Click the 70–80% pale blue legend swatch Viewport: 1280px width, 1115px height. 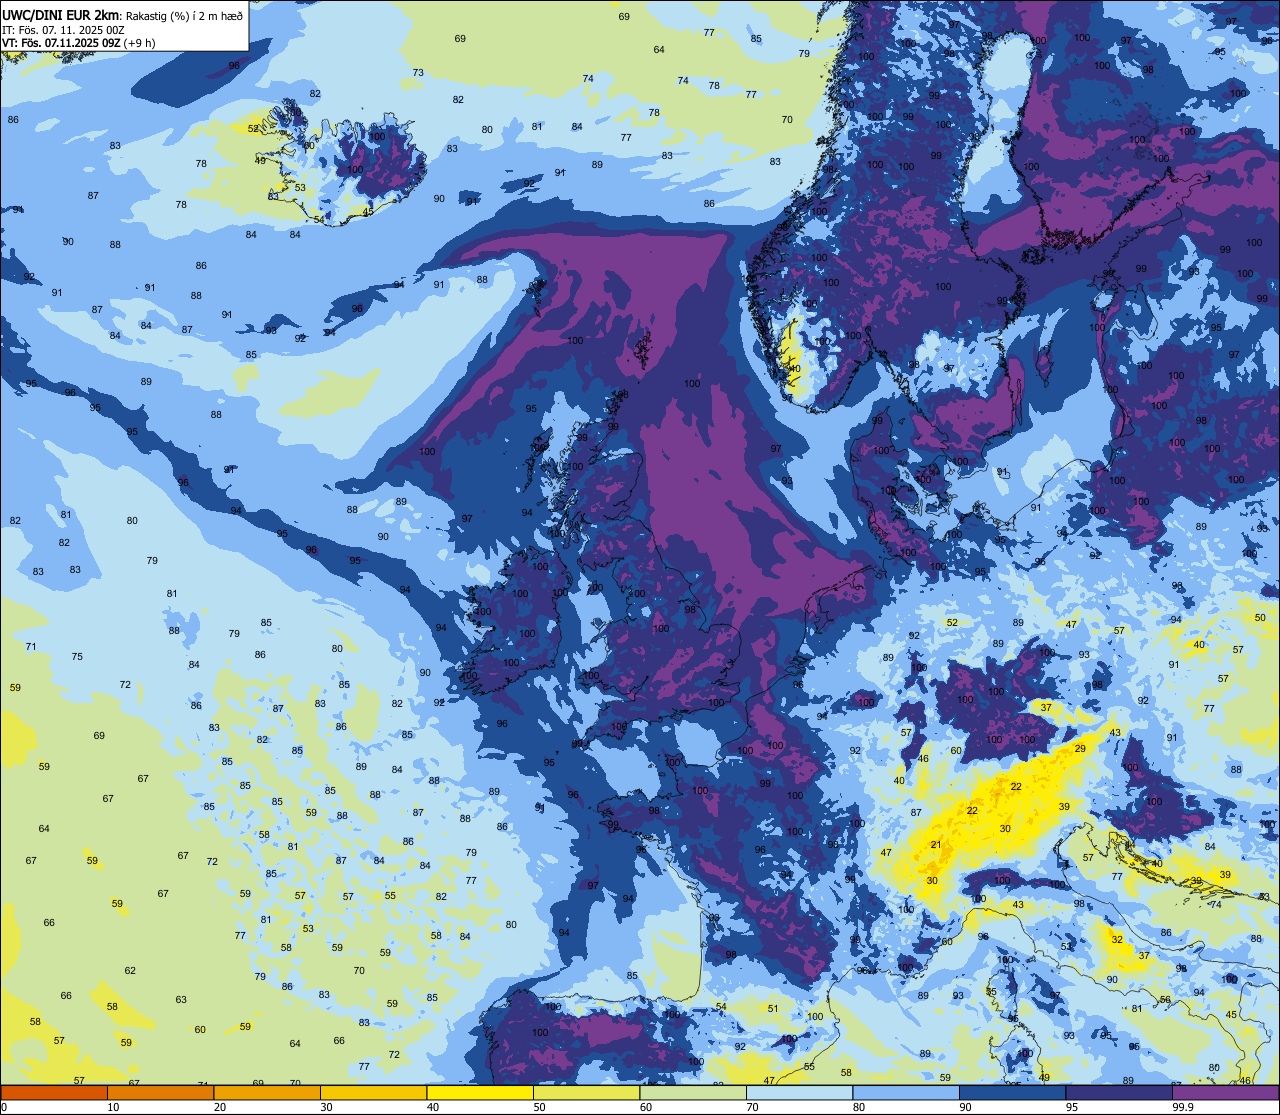[799, 1092]
